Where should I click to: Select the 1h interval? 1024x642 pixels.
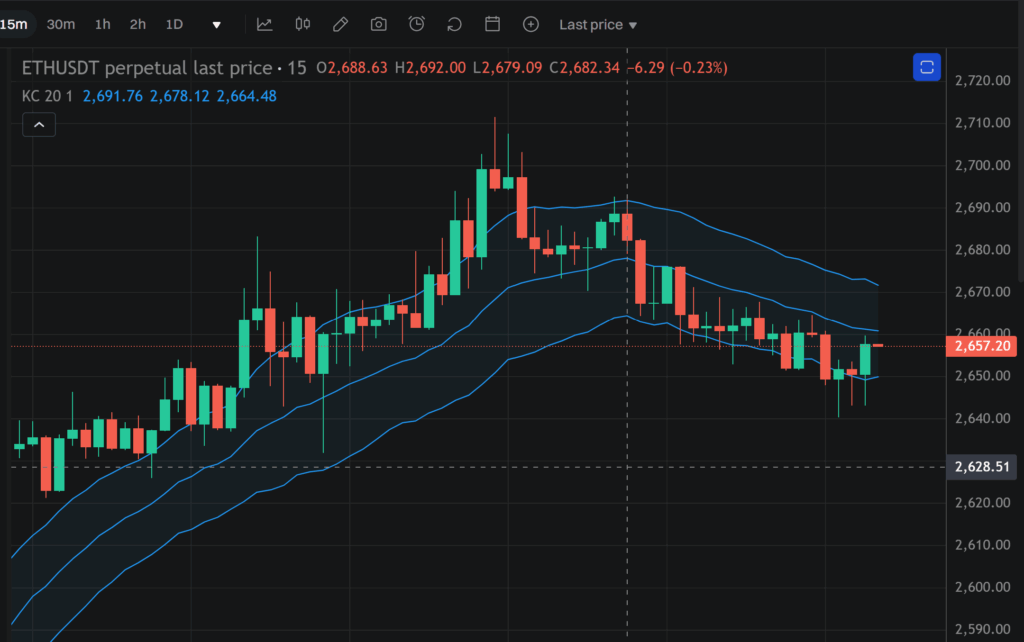pos(102,24)
